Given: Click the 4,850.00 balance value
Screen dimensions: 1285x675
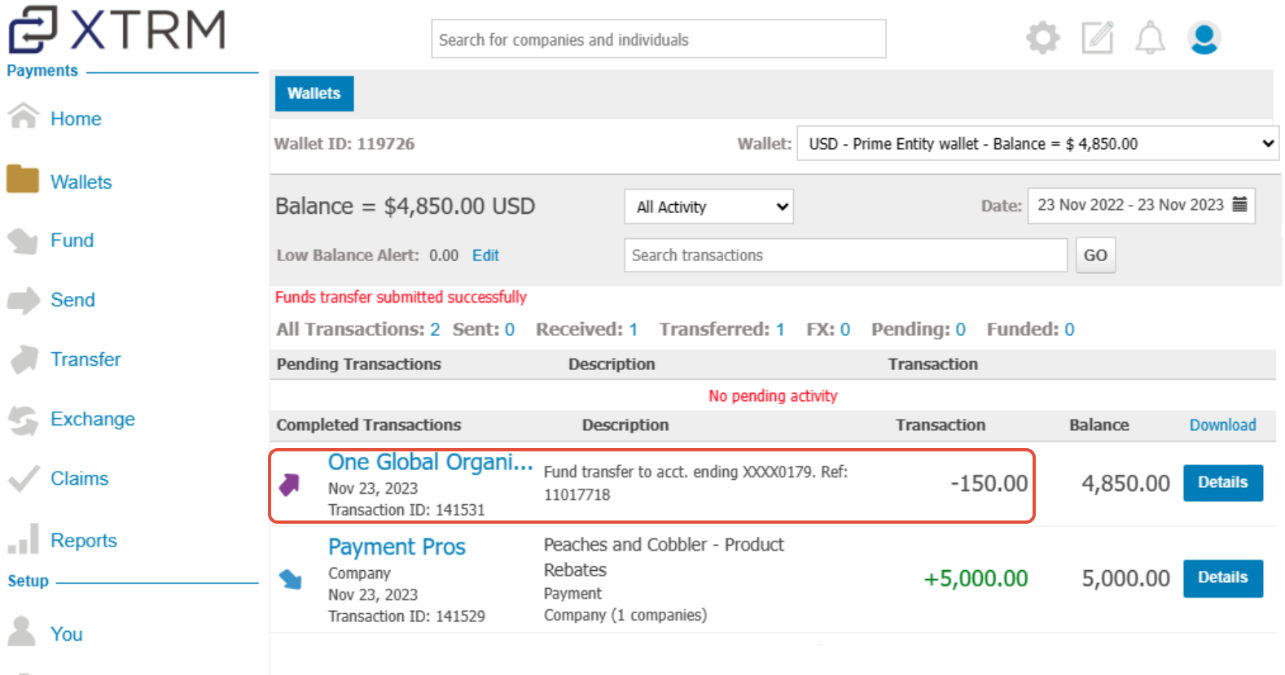Looking at the screenshot, I should click(x=1125, y=483).
